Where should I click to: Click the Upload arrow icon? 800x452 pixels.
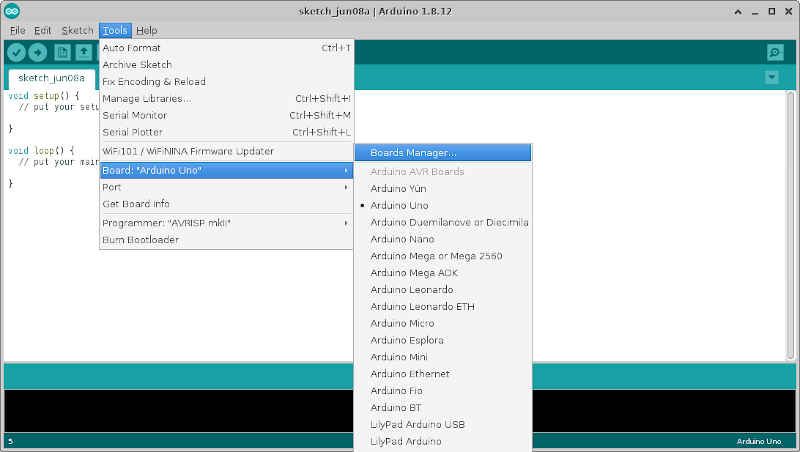pyautogui.click(x=38, y=52)
